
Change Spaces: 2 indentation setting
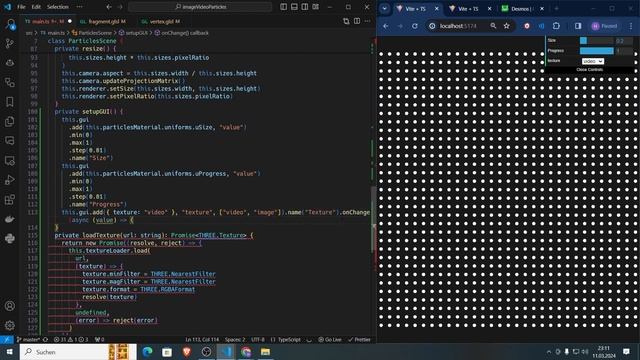235,340
